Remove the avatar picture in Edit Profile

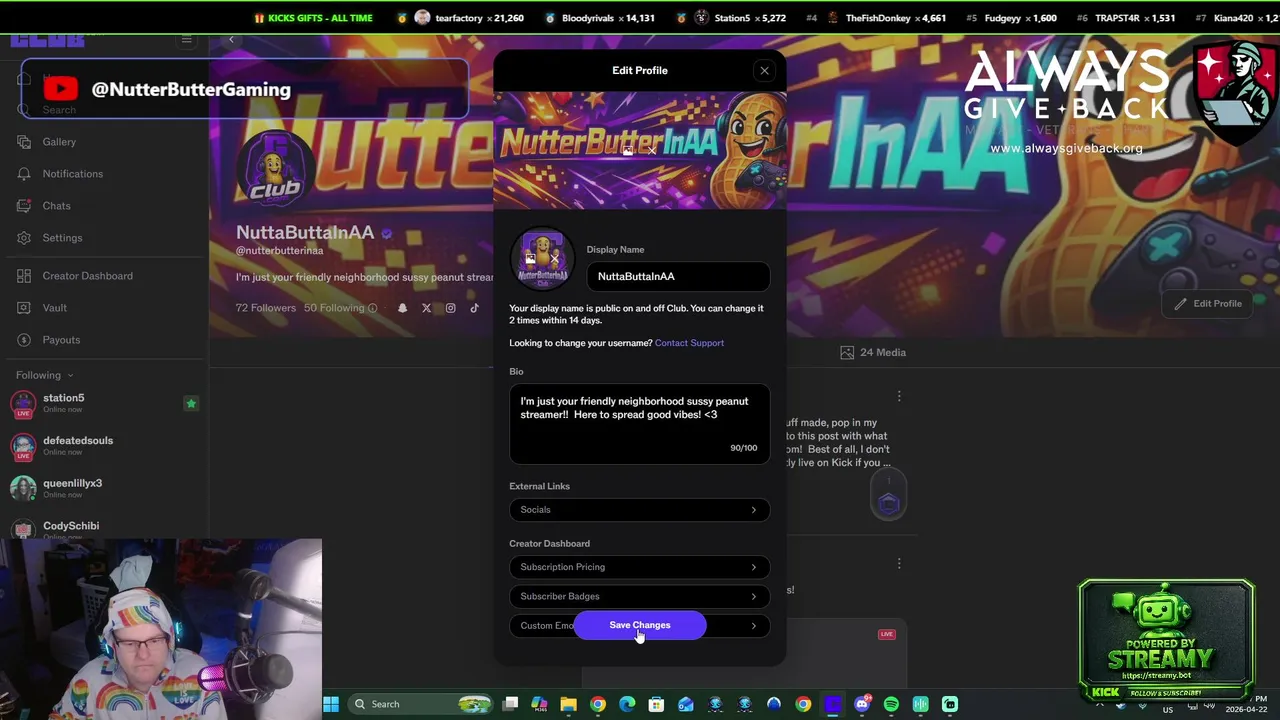(555, 259)
